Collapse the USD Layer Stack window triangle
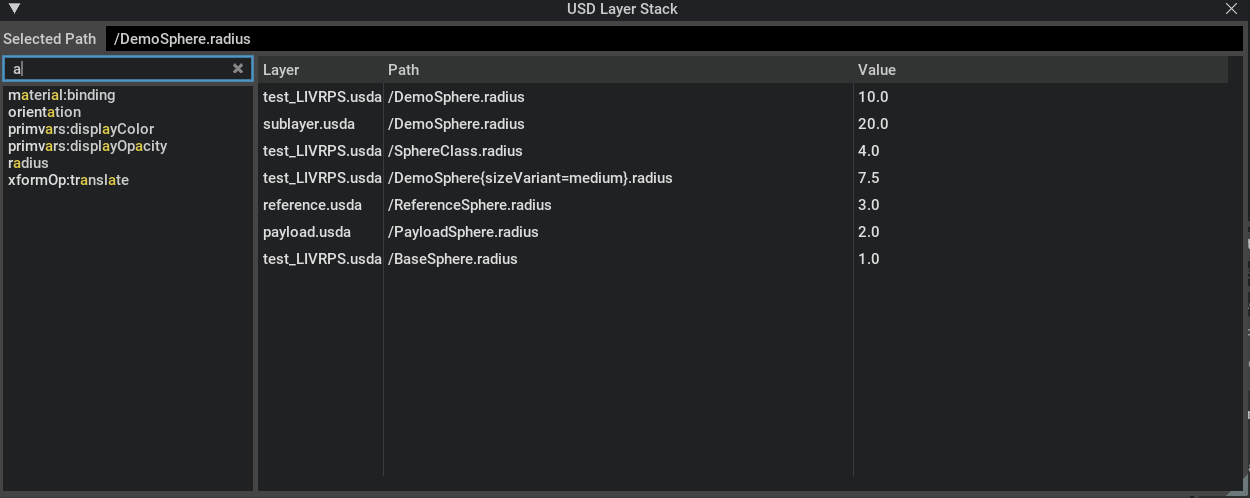The image size is (1250, 498). coord(14,9)
